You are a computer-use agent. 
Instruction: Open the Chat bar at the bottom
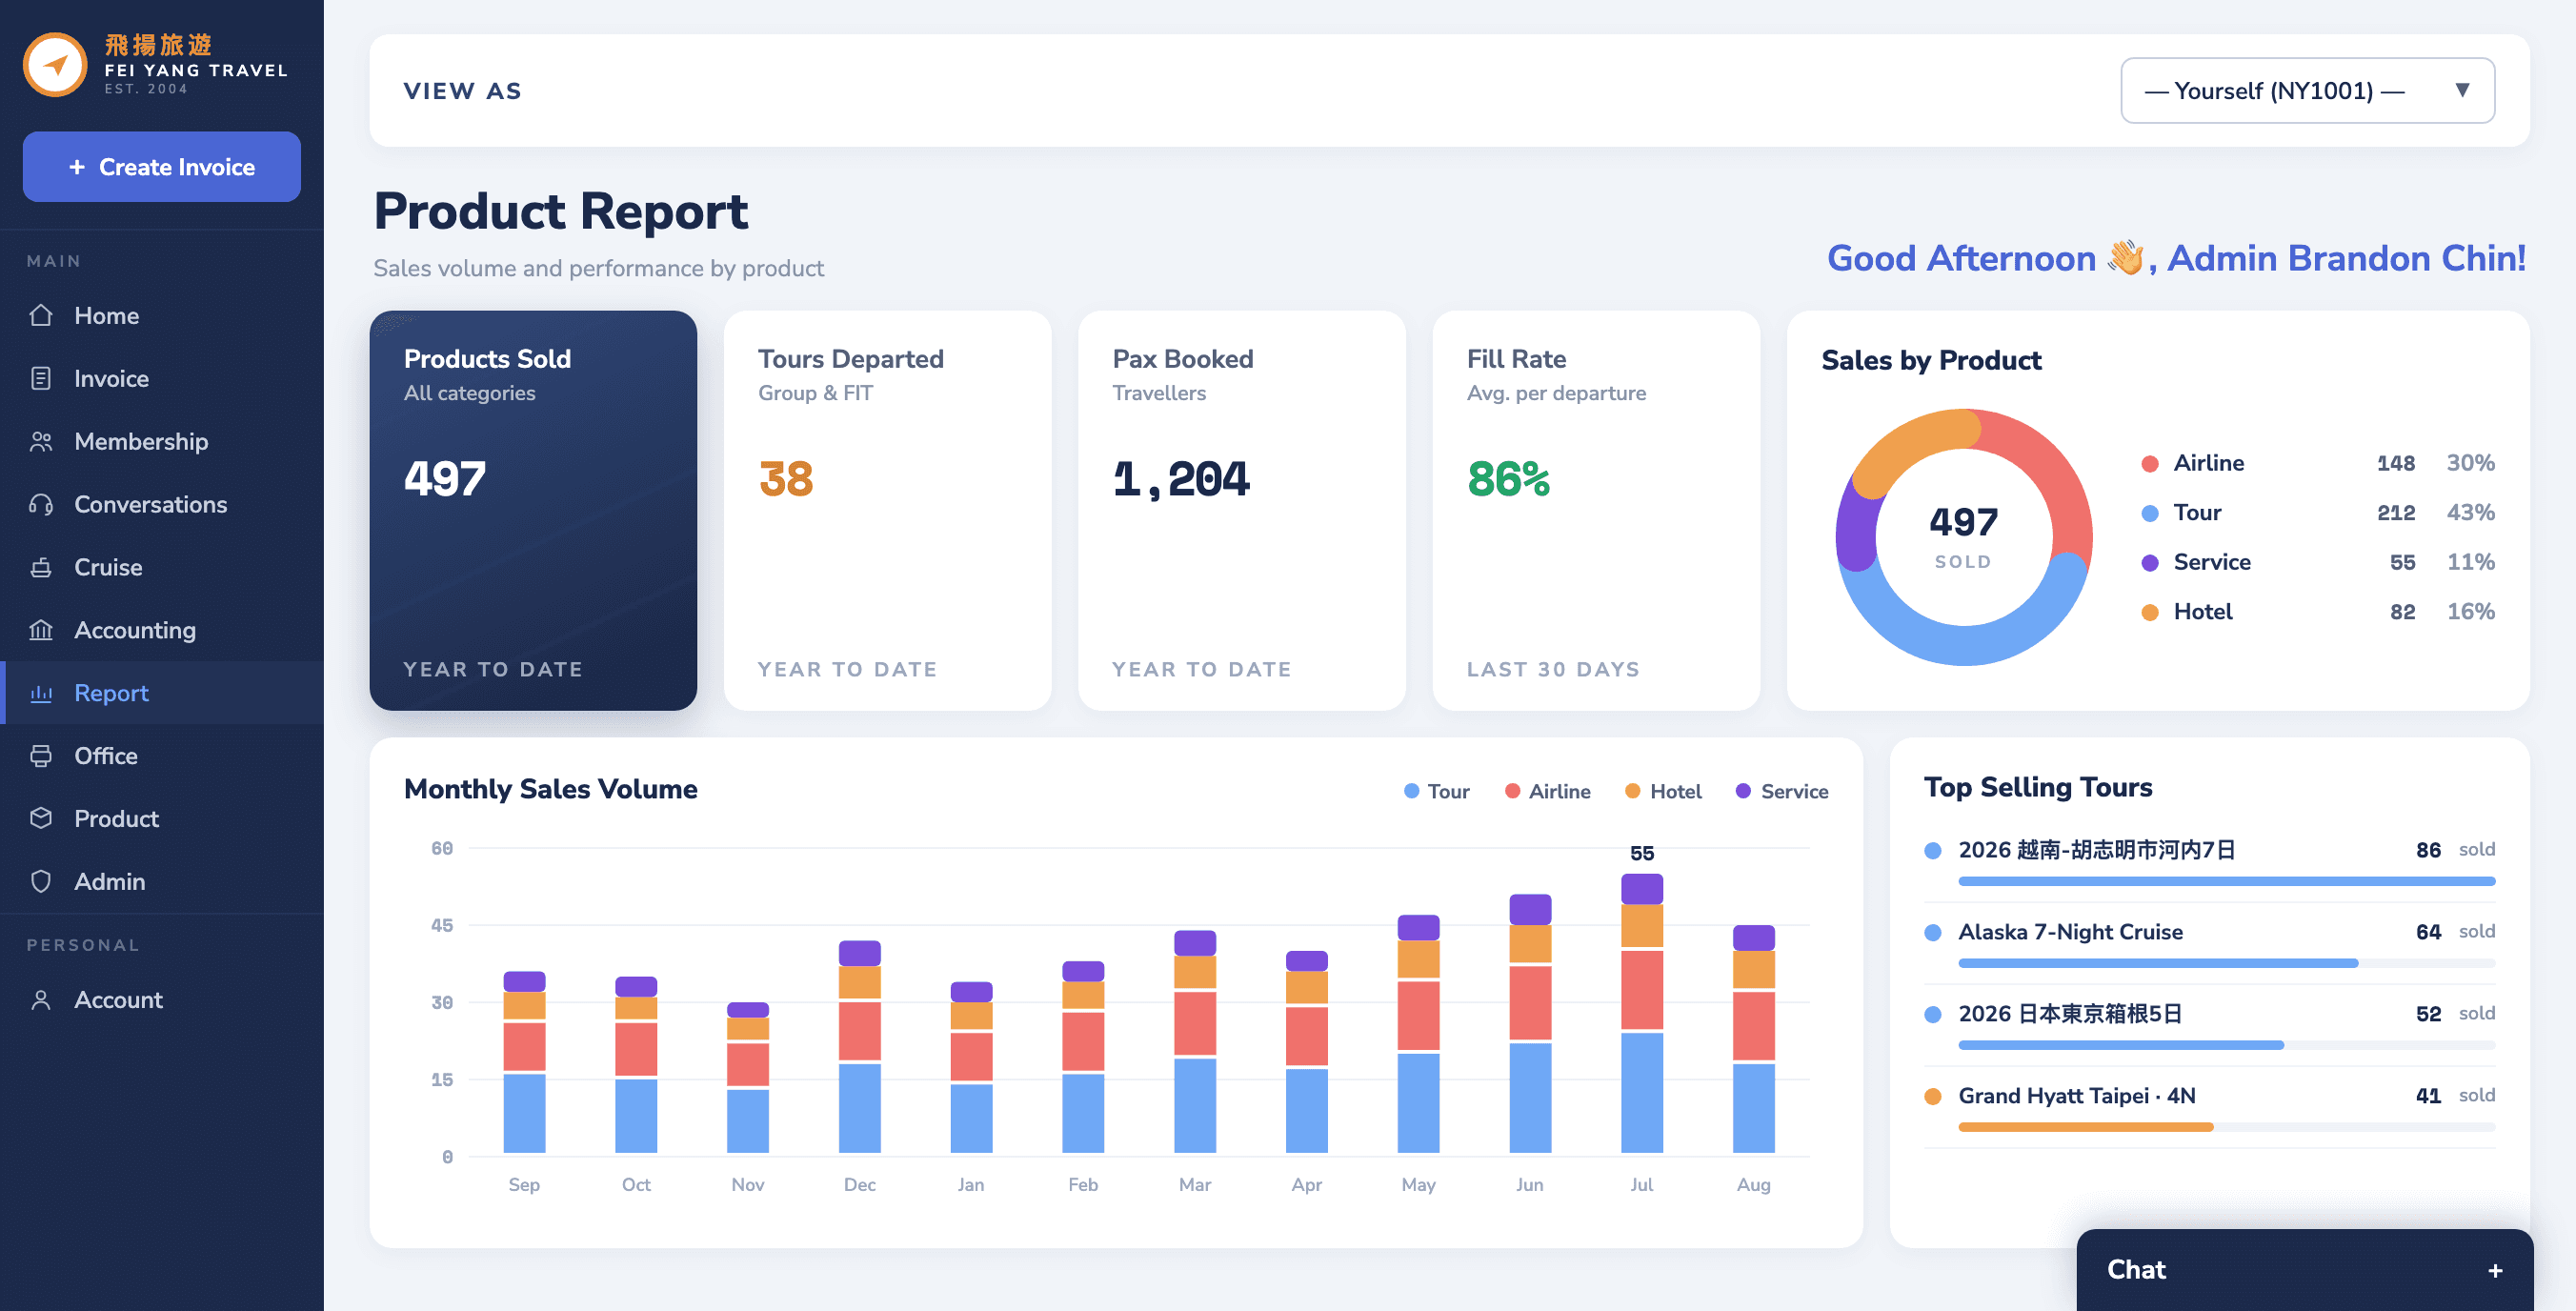click(x=2304, y=1270)
